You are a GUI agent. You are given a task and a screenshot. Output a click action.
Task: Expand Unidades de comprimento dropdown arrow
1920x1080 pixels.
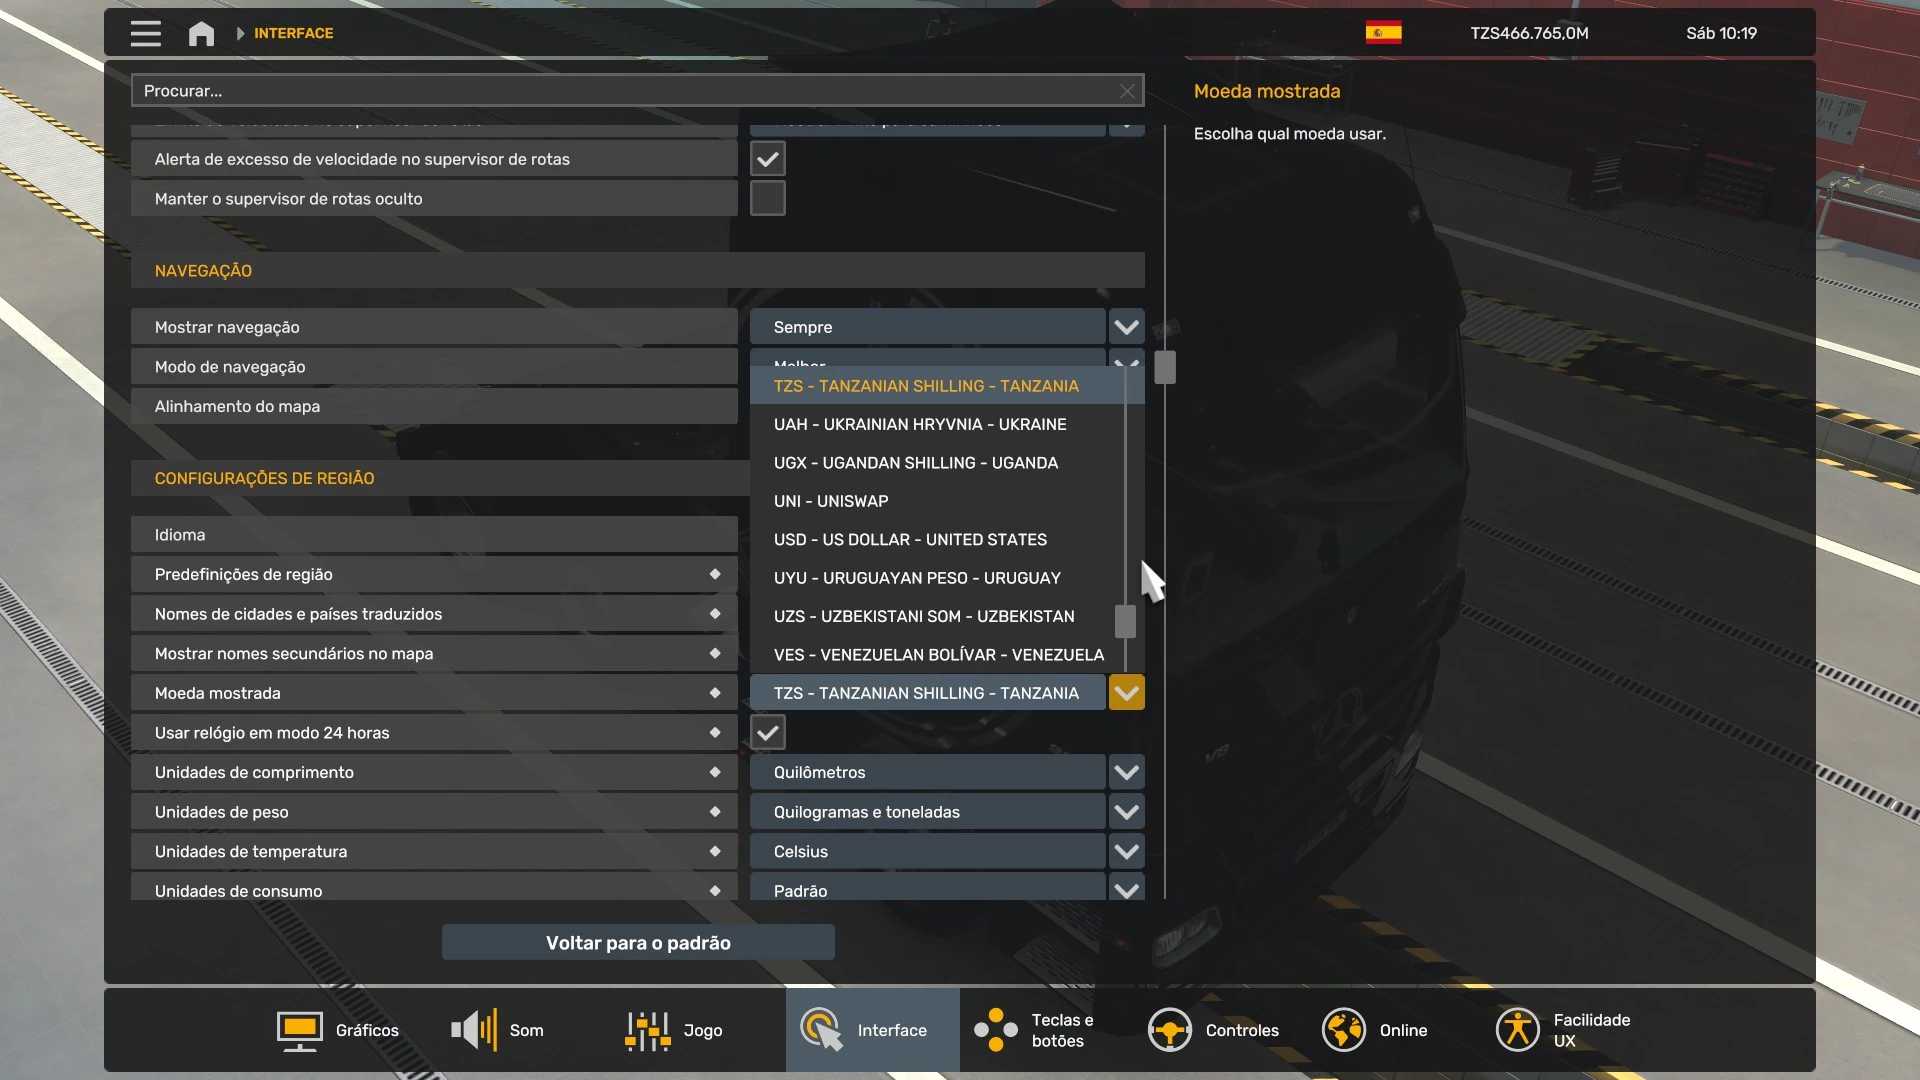[x=1126, y=772]
